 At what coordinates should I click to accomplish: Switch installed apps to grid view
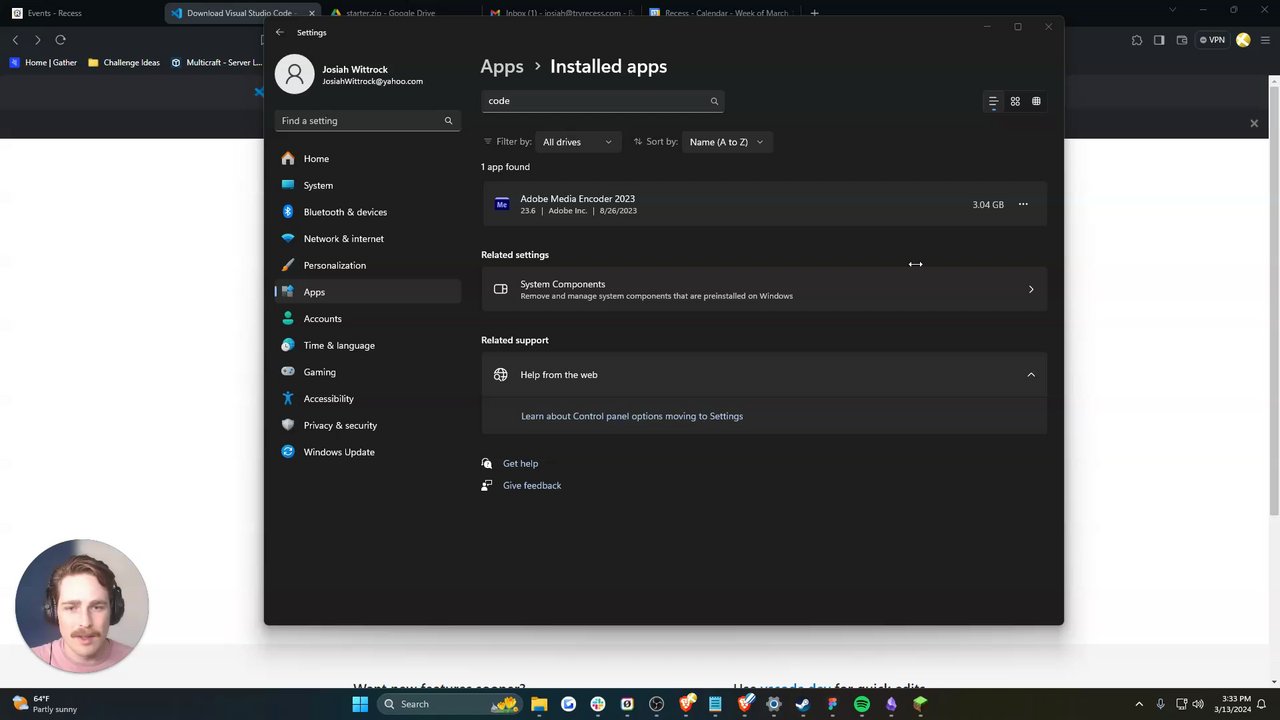pyautogui.click(x=1015, y=101)
